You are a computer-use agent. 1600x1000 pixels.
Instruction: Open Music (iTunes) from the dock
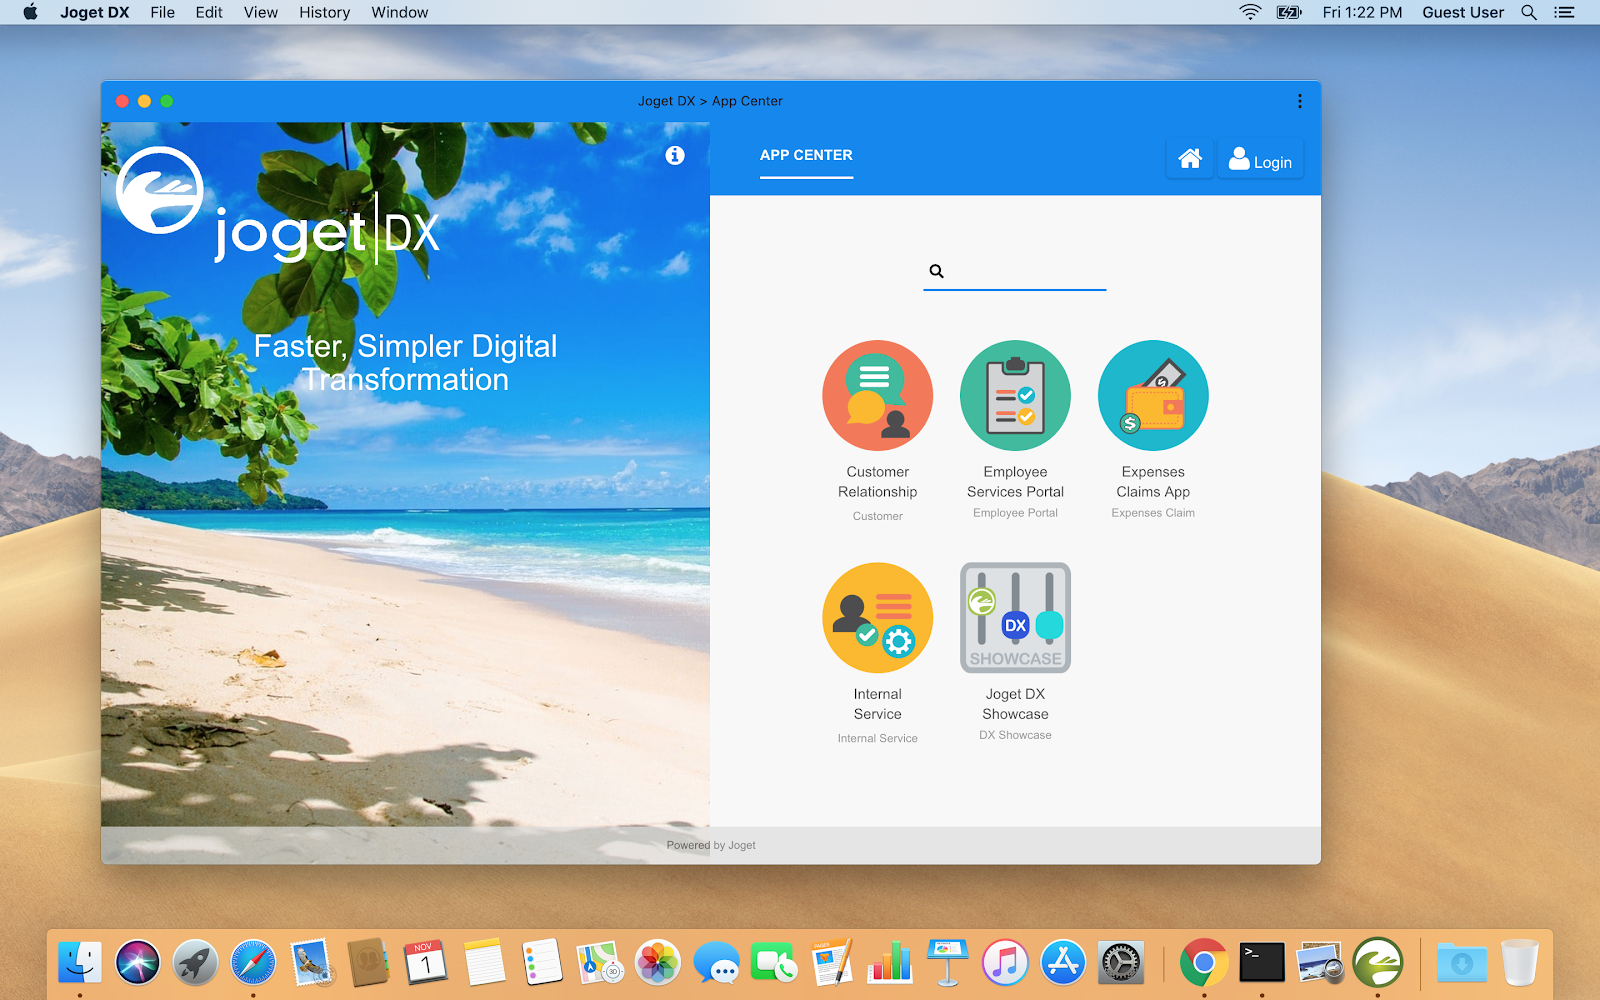tap(1005, 963)
